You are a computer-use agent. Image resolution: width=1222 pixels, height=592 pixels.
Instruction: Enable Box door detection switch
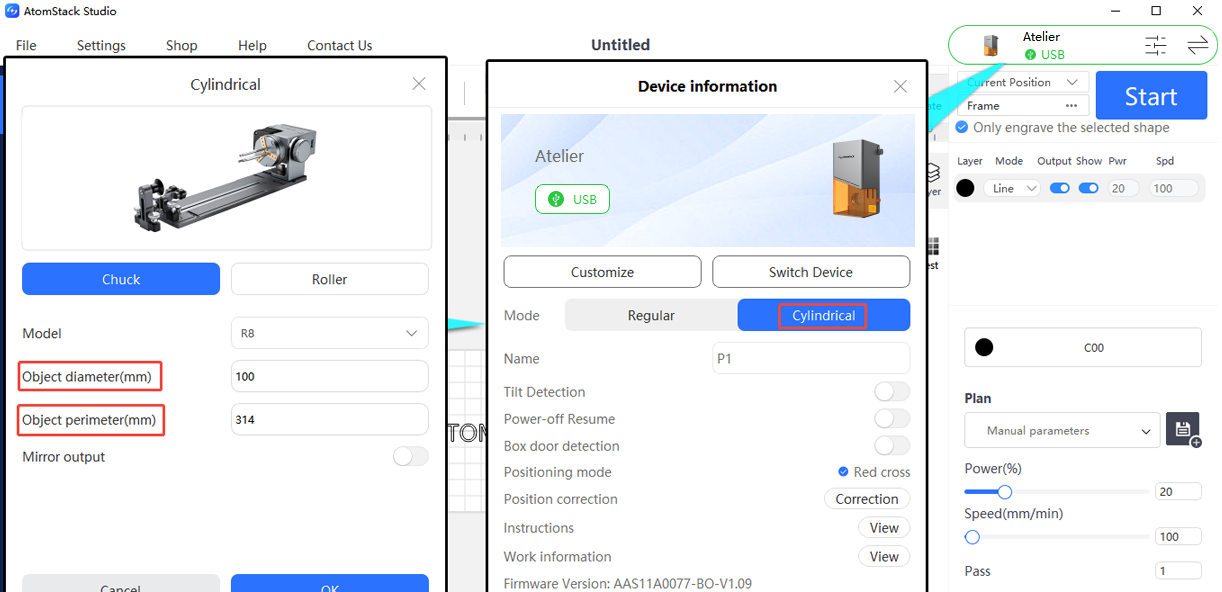click(x=892, y=445)
